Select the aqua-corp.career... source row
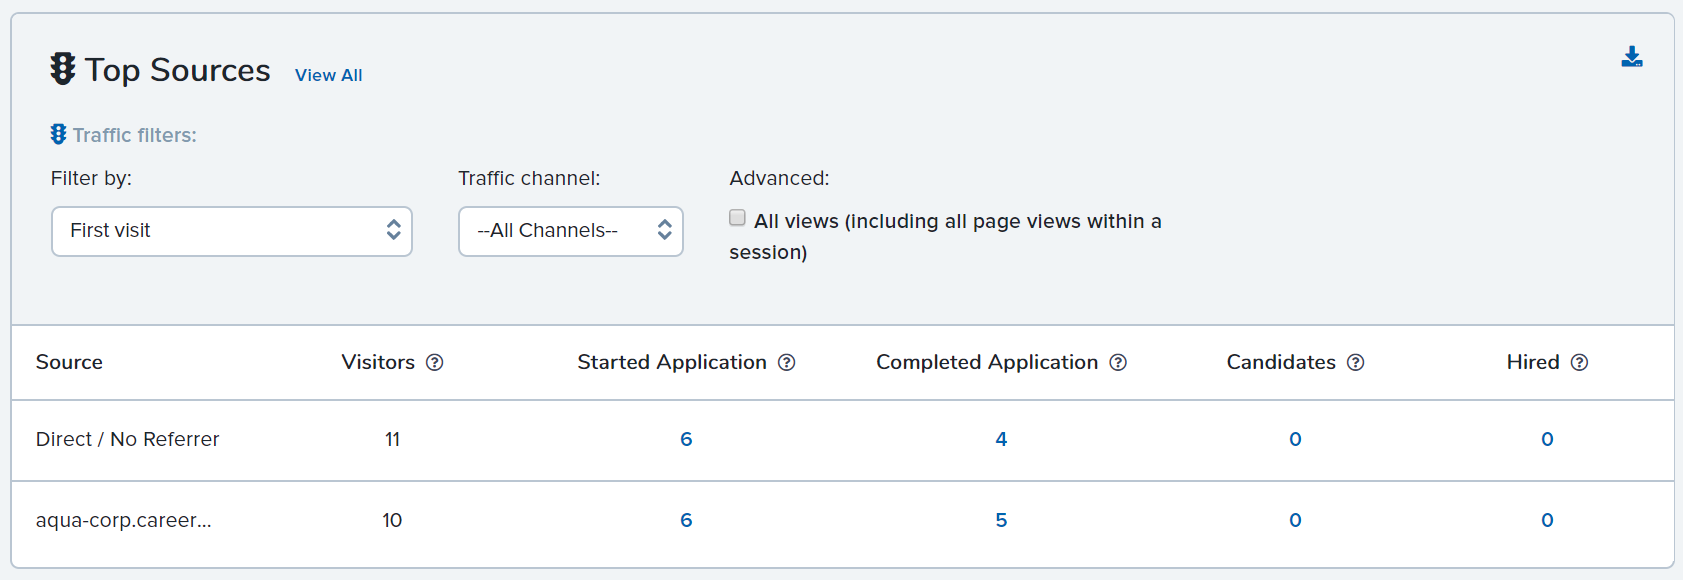The image size is (1683, 580). (842, 521)
